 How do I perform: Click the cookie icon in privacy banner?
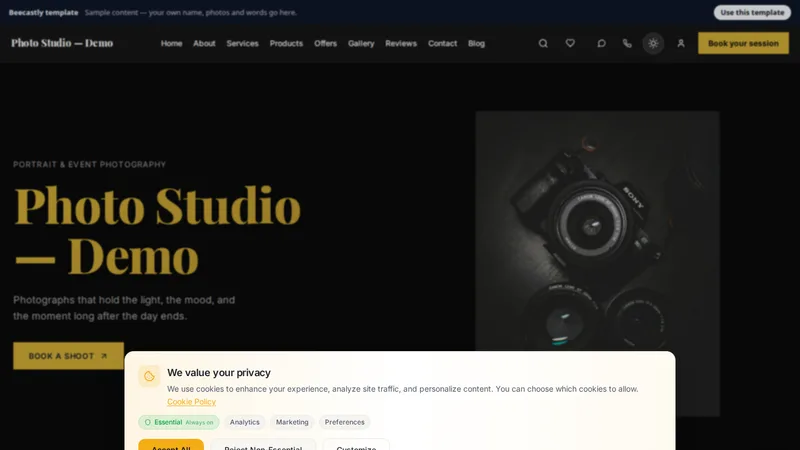(149, 377)
